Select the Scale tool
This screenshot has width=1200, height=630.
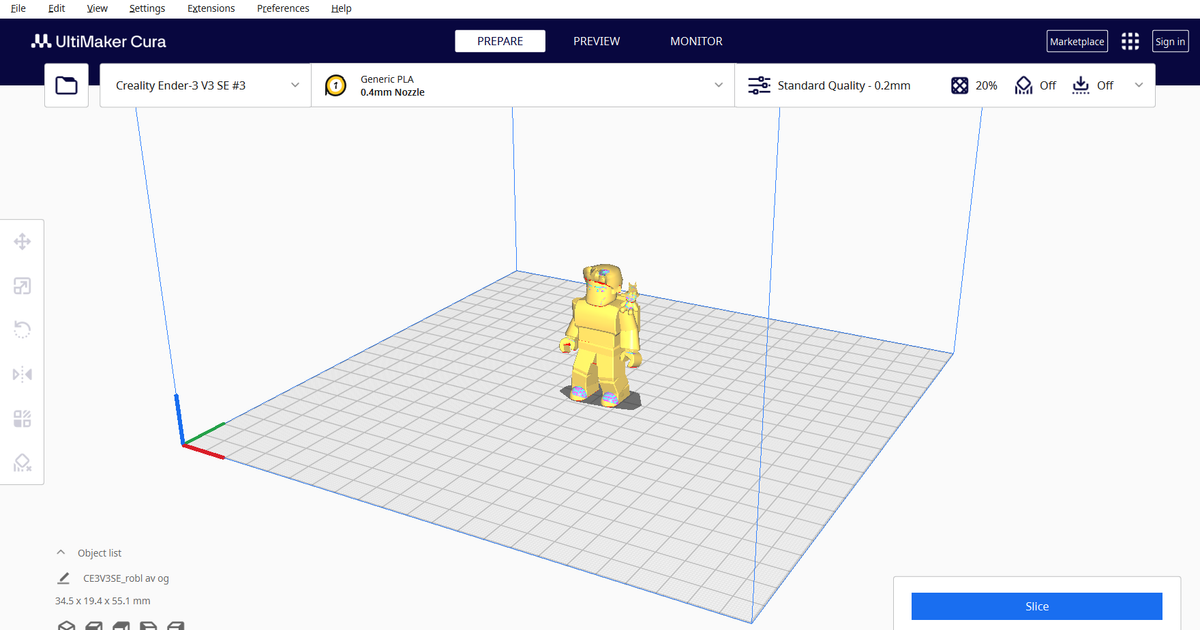click(22, 287)
